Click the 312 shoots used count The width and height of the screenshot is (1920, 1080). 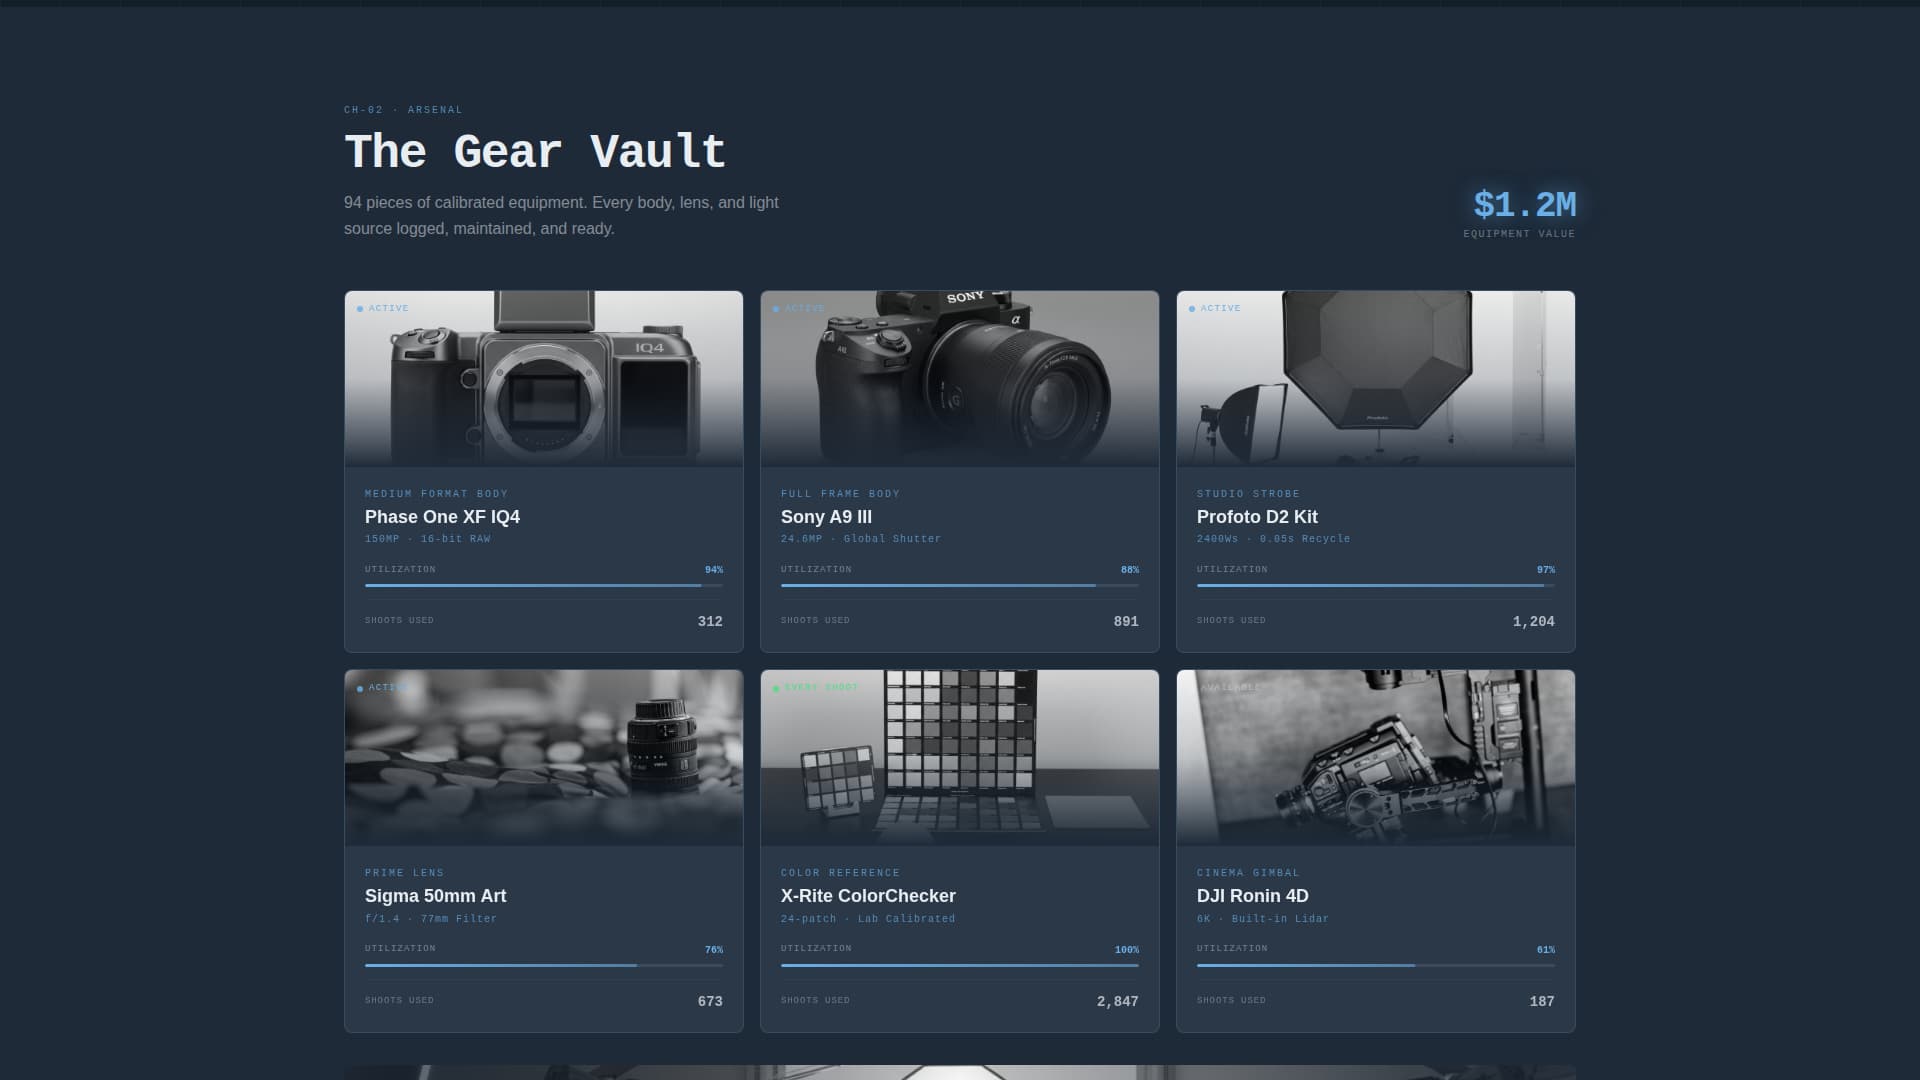point(710,622)
